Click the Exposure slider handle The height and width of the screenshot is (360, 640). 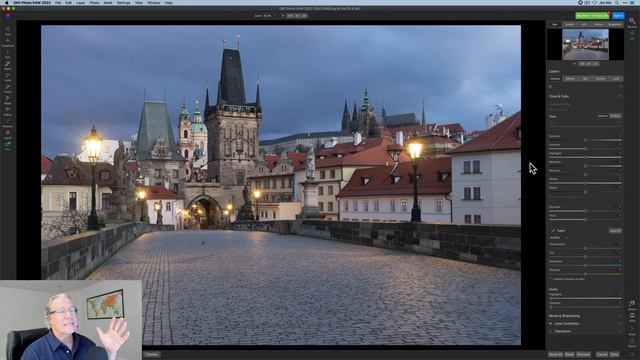click(585, 140)
